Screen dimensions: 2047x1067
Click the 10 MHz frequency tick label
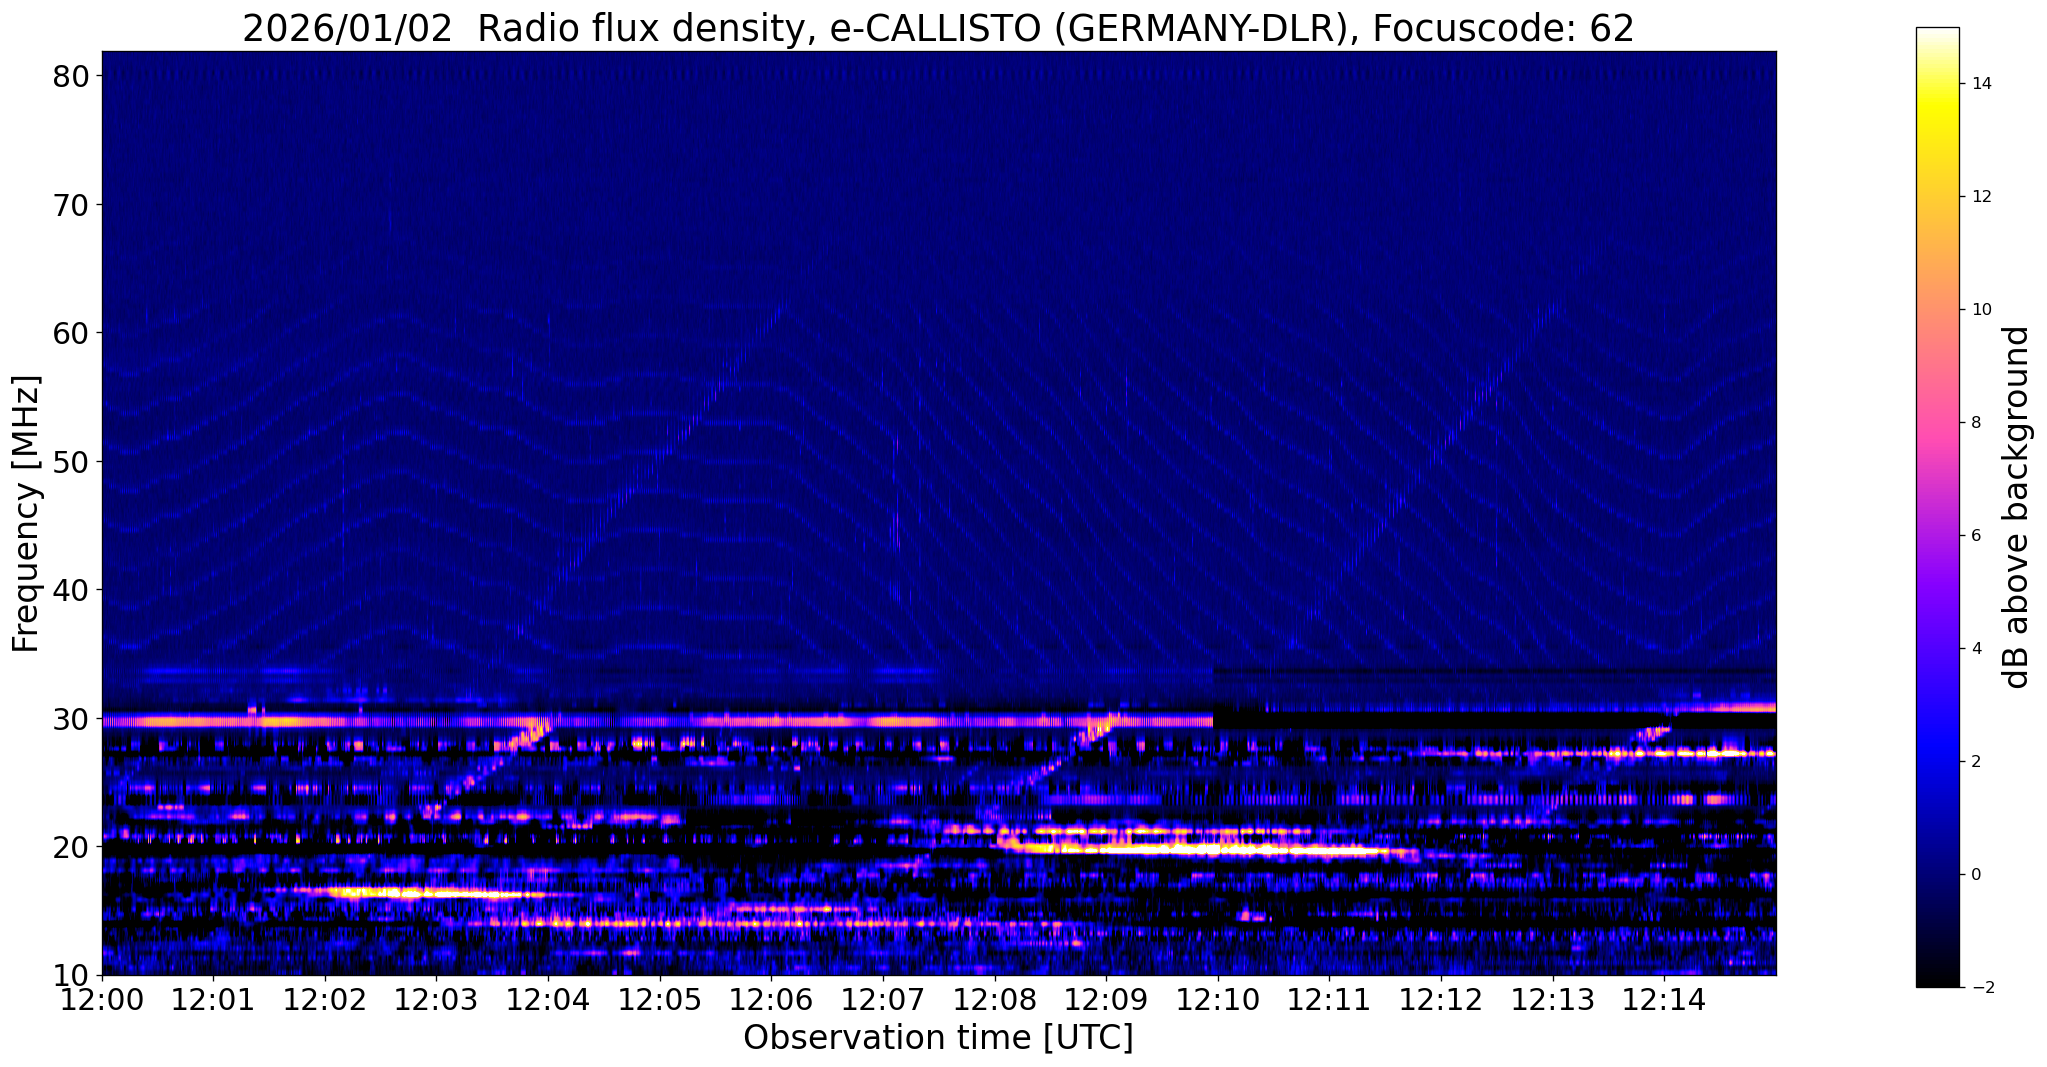[x=72, y=976]
